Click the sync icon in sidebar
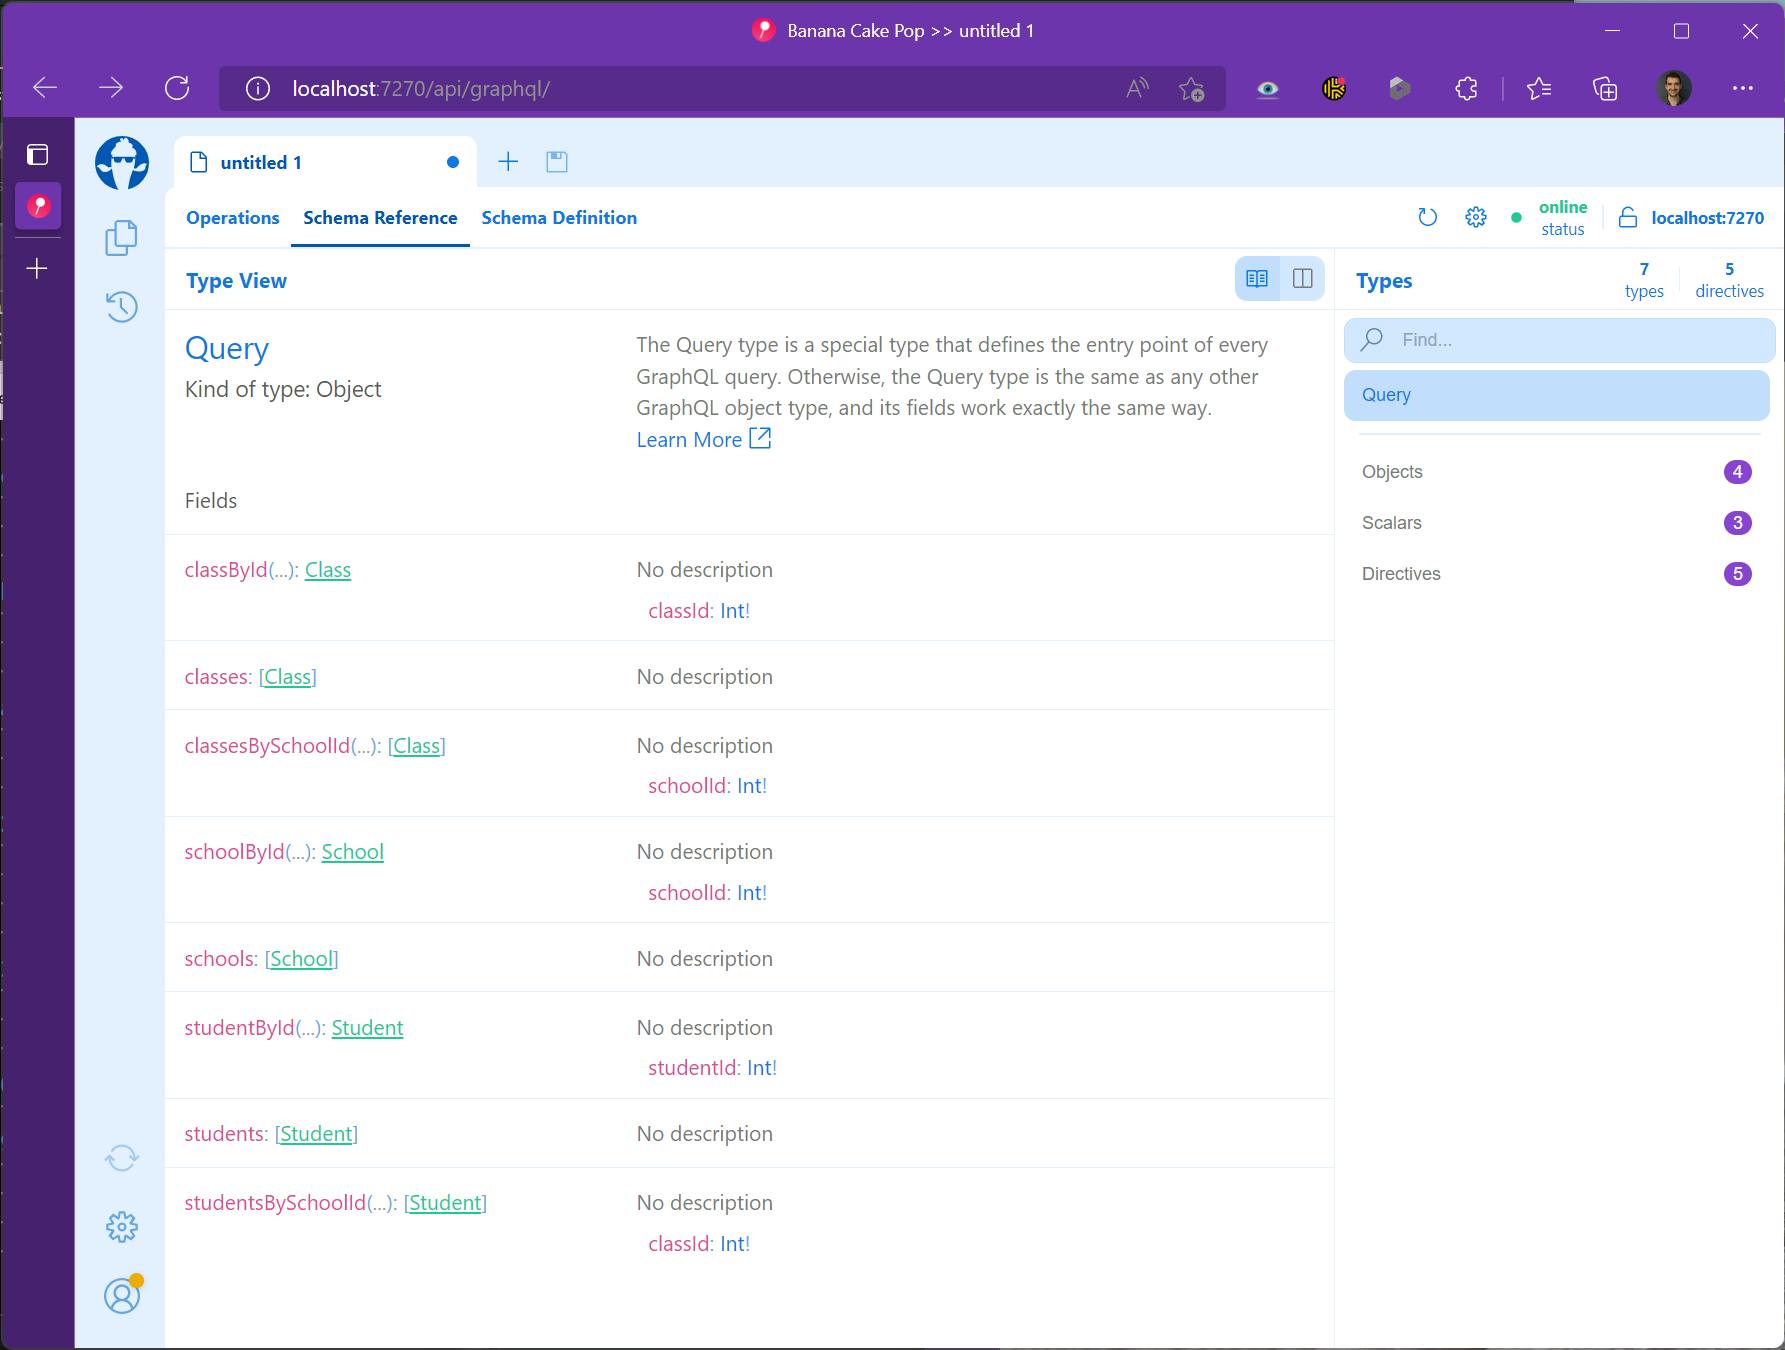Image resolution: width=1785 pixels, height=1350 pixels. [x=121, y=1158]
